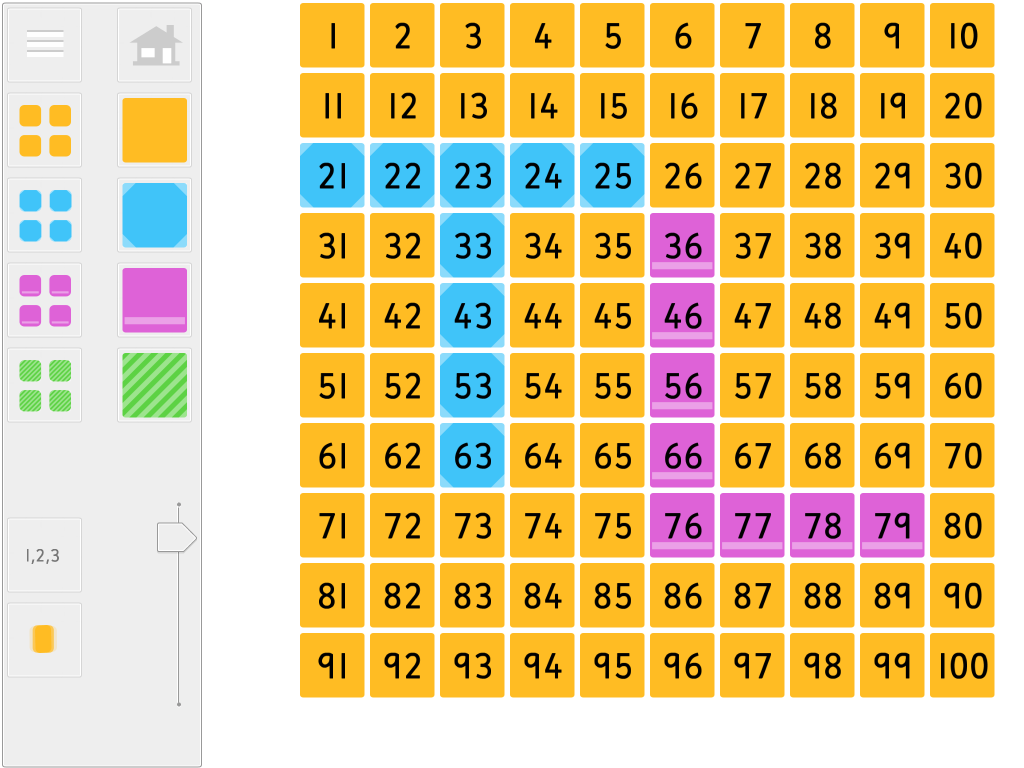Click the number 55 cell
This screenshot has height=768, width=1024.
point(612,386)
